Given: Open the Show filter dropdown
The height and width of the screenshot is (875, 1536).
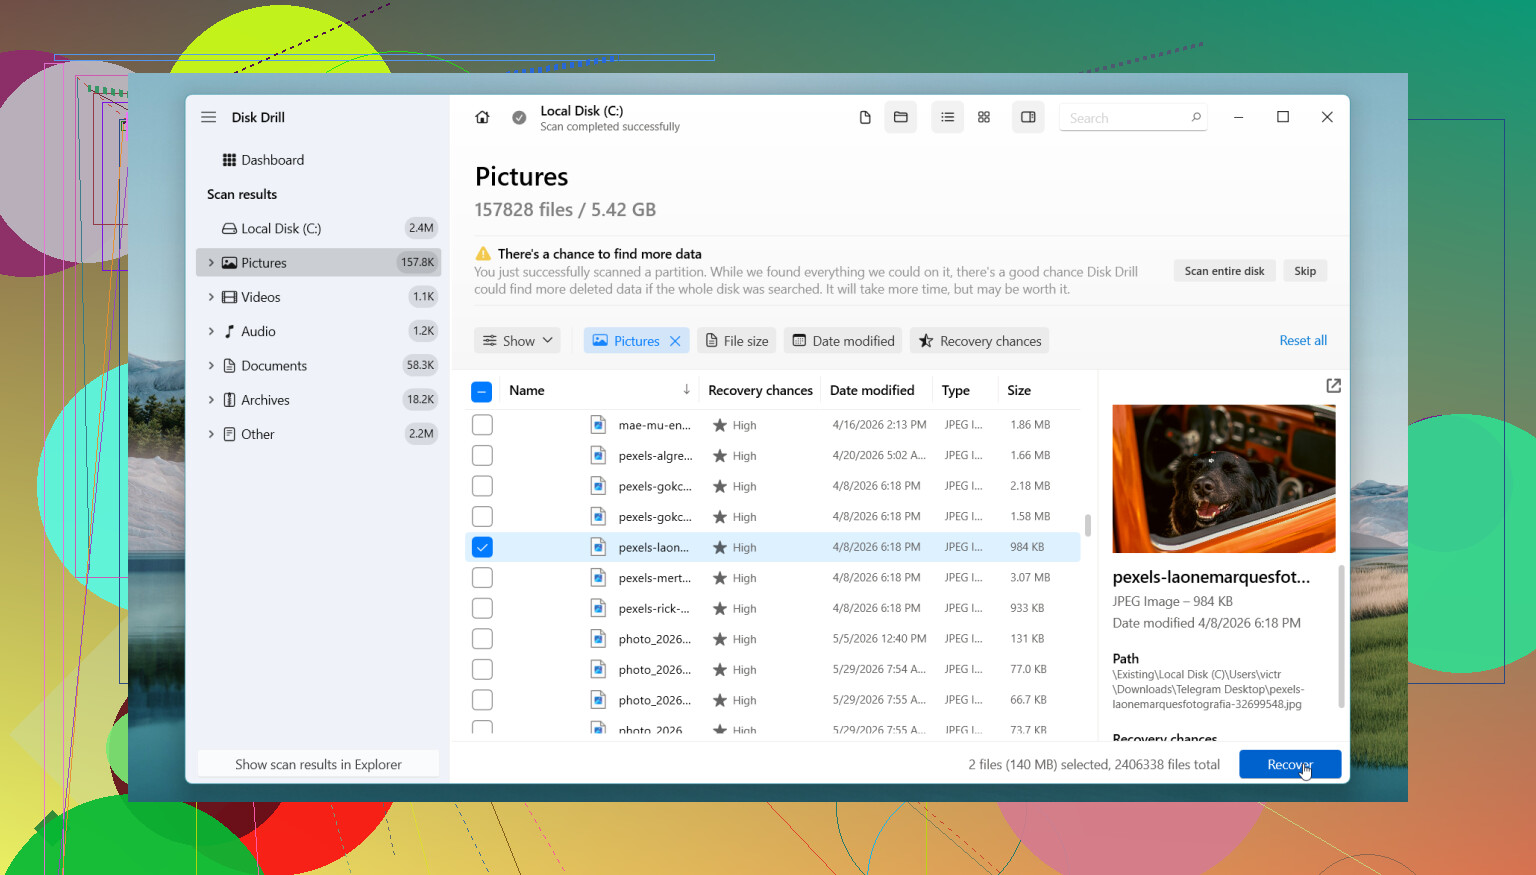Looking at the screenshot, I should [x=517, y=341].
